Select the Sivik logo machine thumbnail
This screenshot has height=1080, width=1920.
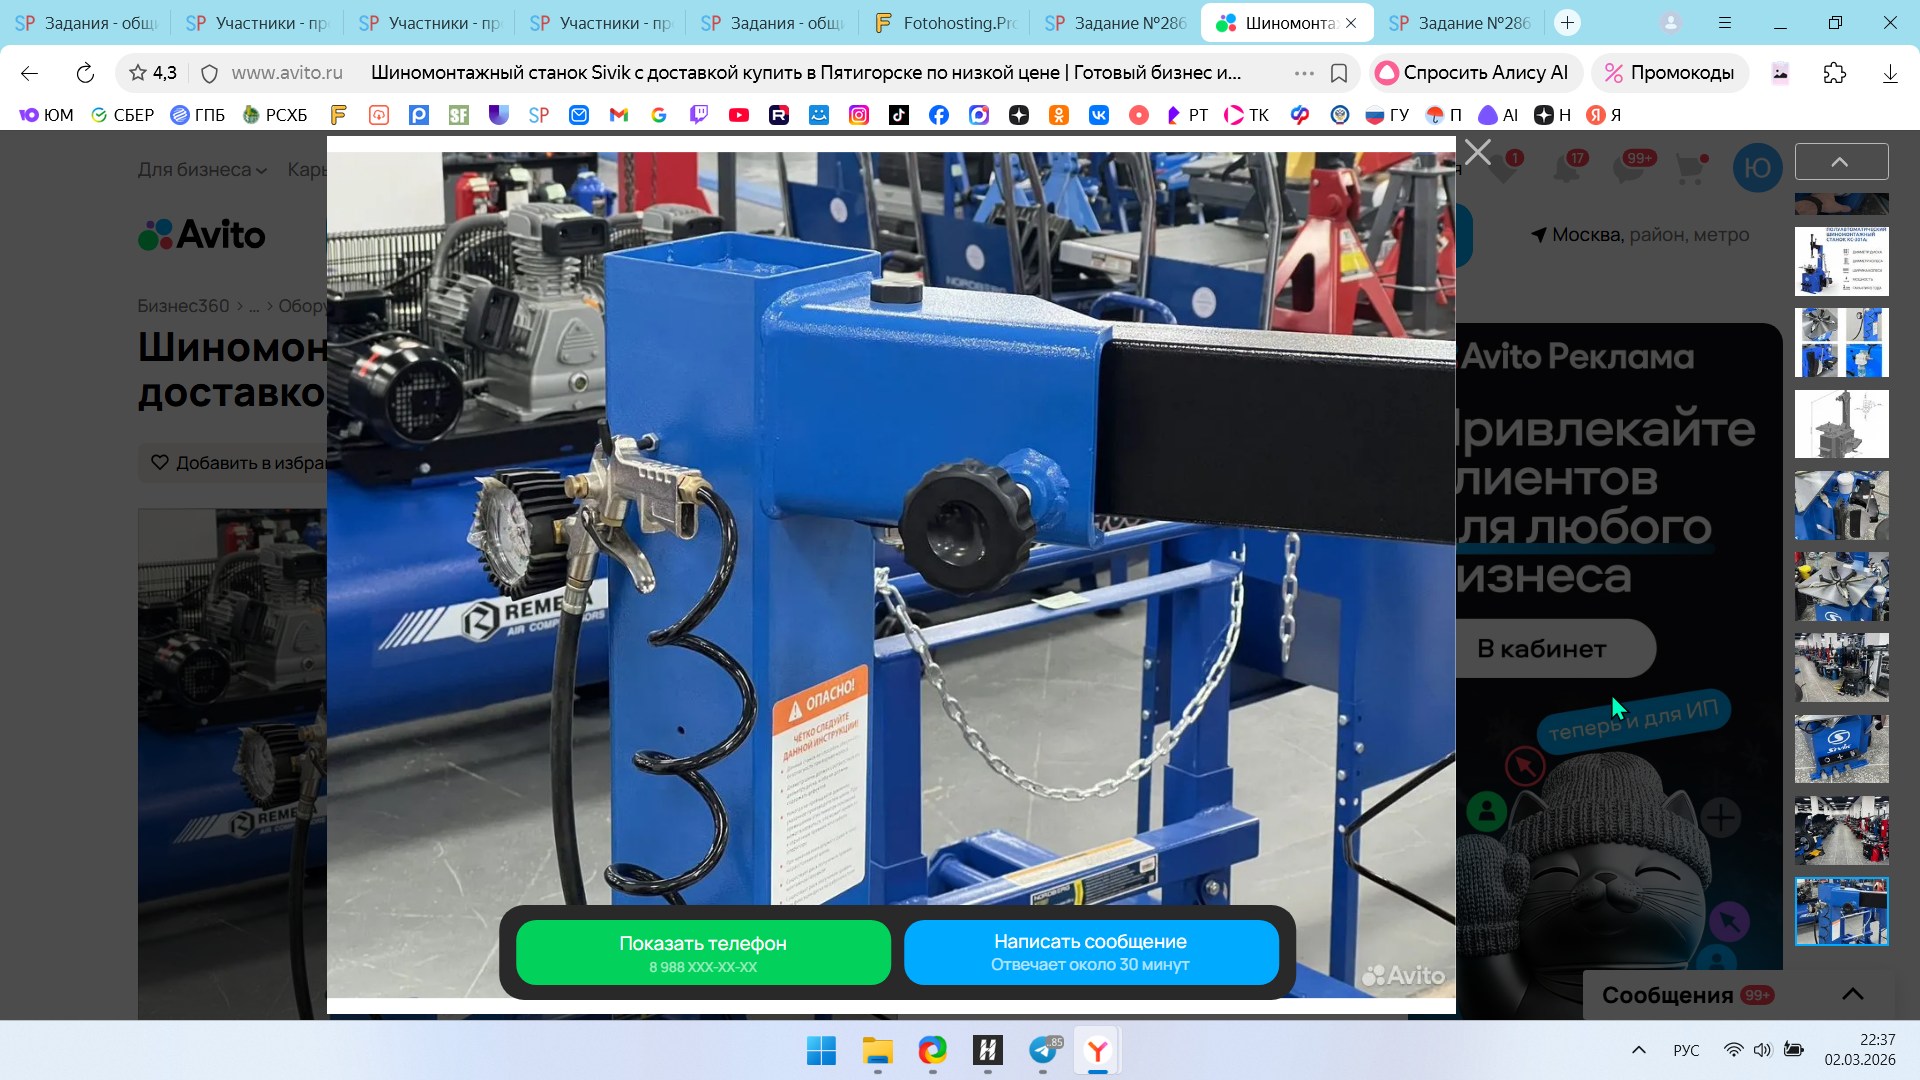coord(1841,748)
